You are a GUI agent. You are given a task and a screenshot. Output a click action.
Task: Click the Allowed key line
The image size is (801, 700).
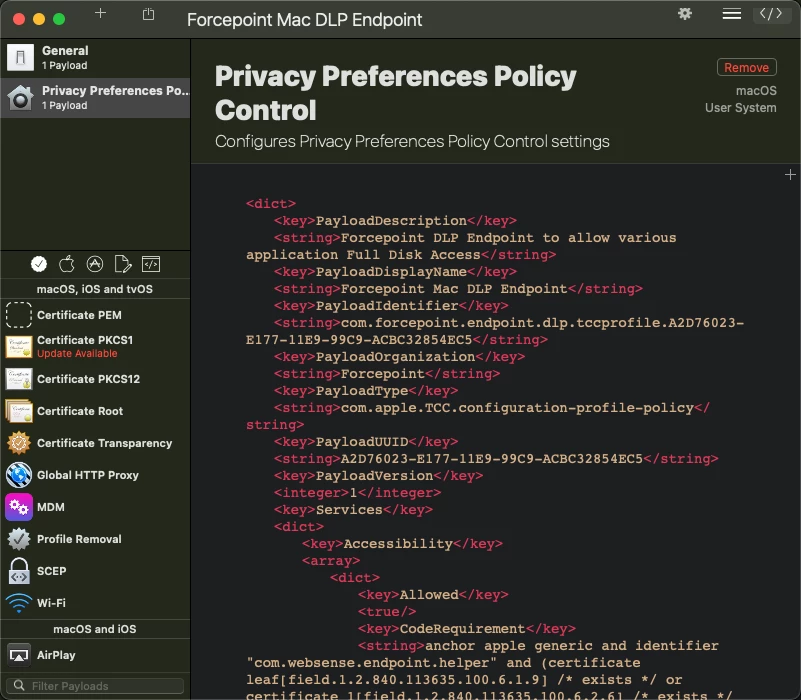pos(433,595)
